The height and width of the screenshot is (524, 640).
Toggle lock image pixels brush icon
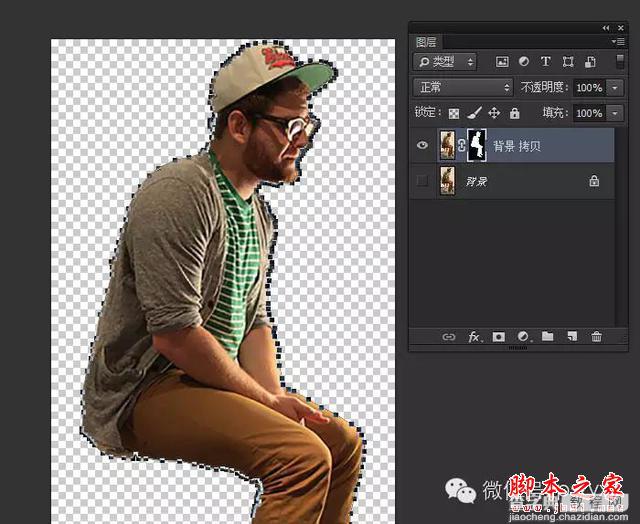tap(474, 113)
